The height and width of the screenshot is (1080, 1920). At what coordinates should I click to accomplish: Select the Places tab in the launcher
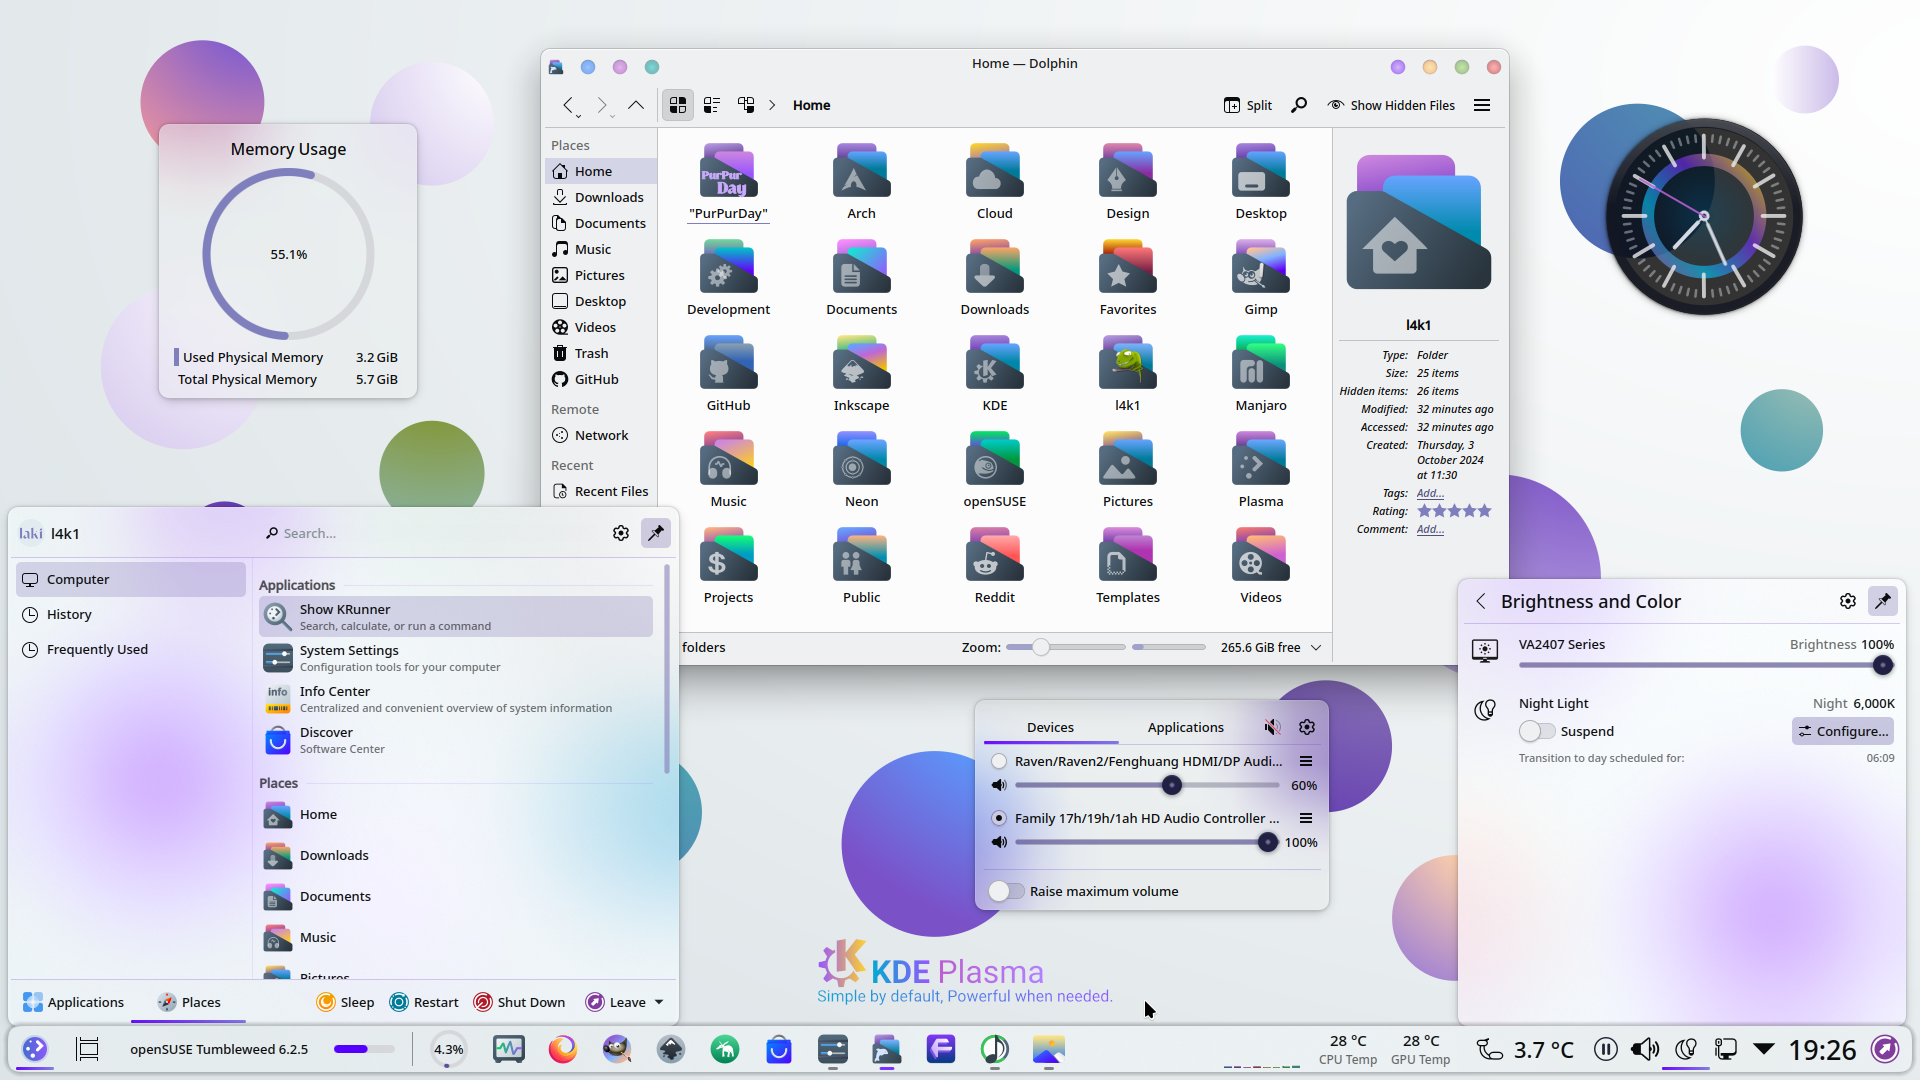coord(189,1002)
